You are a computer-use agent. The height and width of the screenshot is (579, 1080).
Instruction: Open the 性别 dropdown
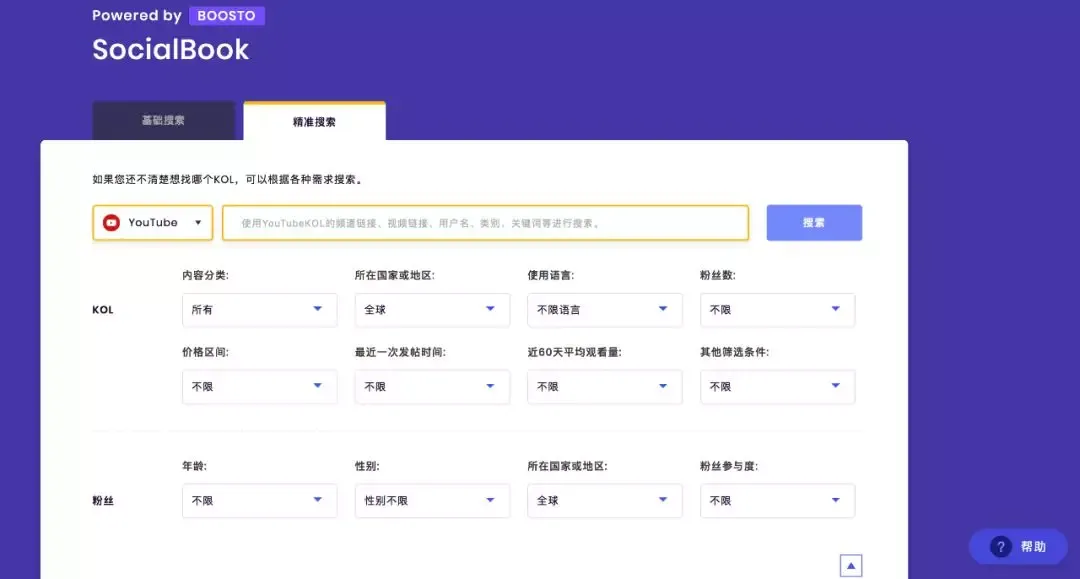click(x=432, y=501)
